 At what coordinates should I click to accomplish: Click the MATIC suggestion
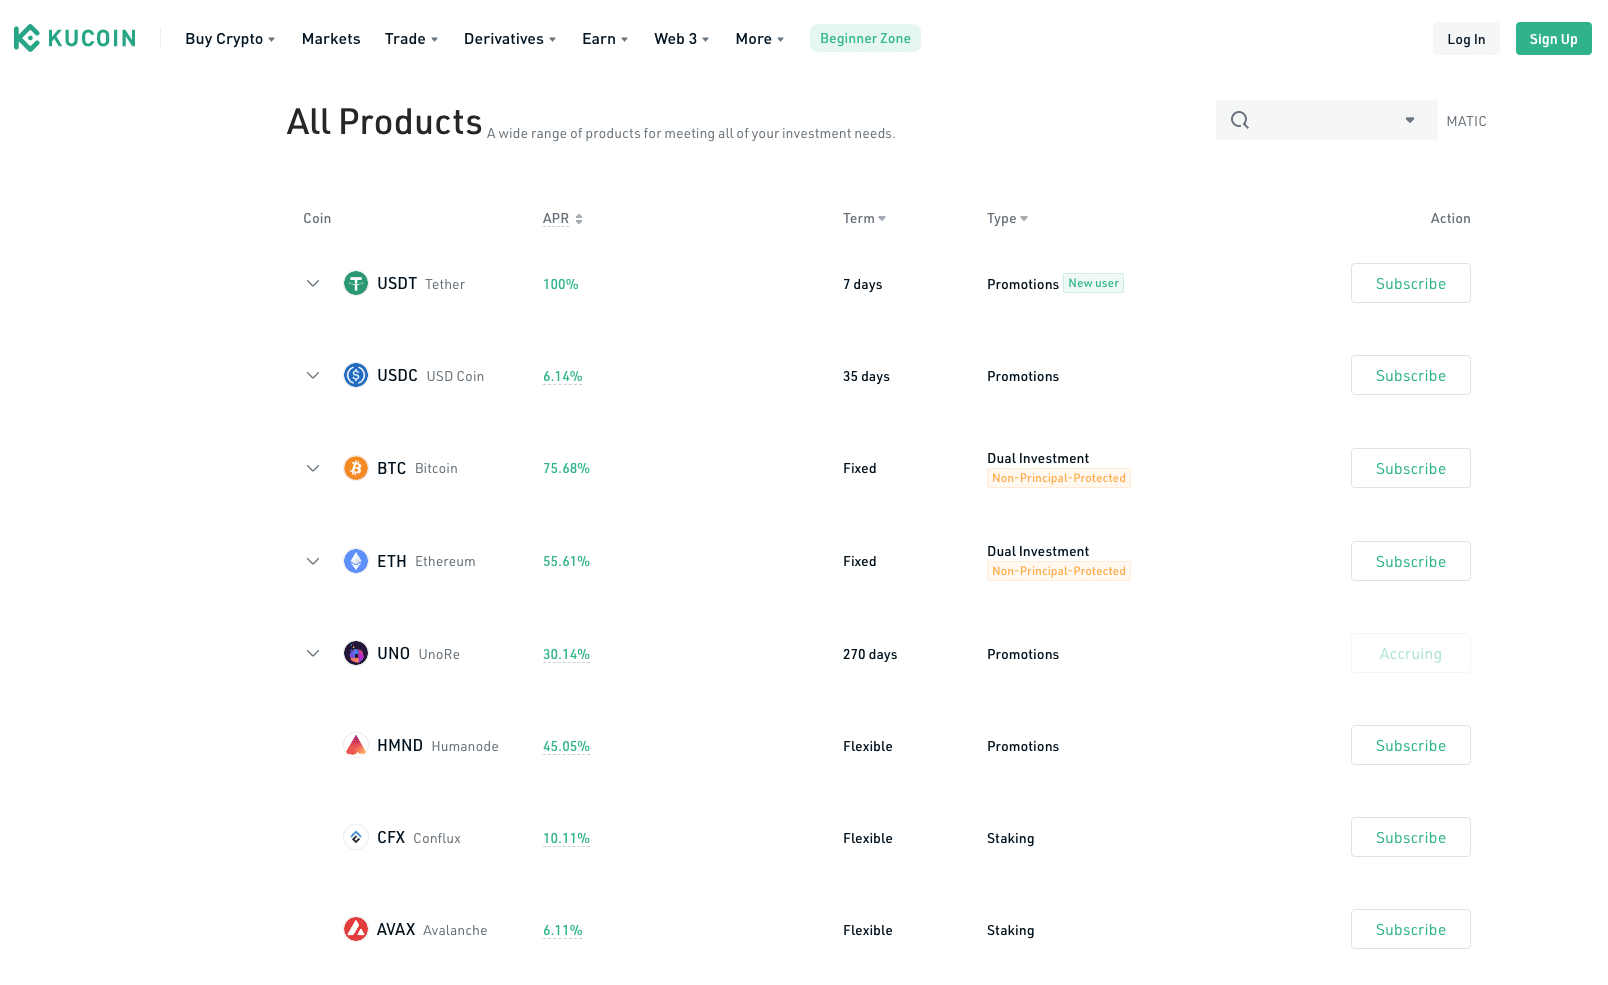[x=1466, y=121]
